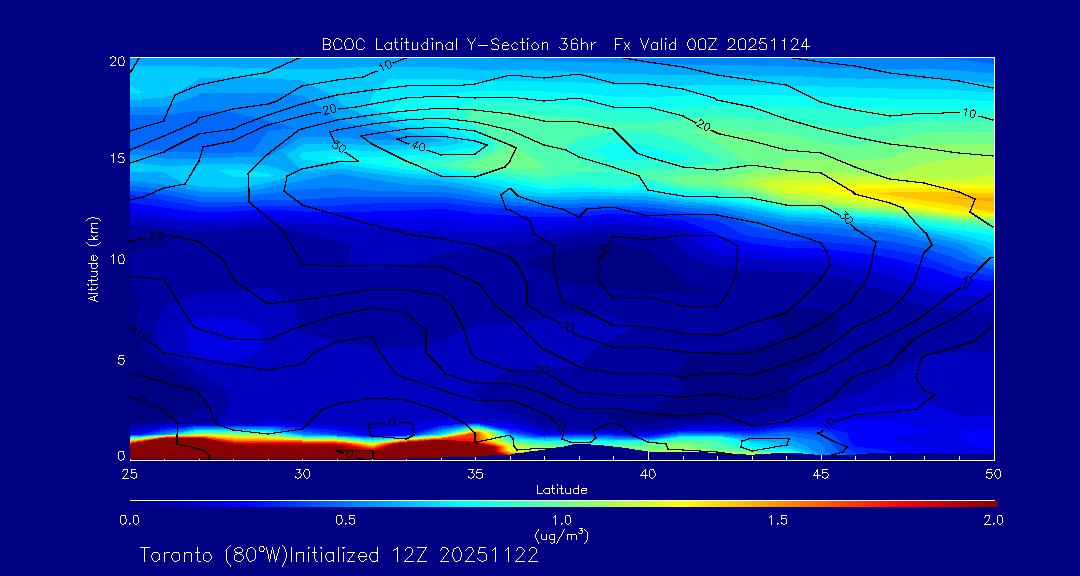1080x576 pixels.
Task: Click the altitude axis tick label 15
Action: tap(118, 158)
